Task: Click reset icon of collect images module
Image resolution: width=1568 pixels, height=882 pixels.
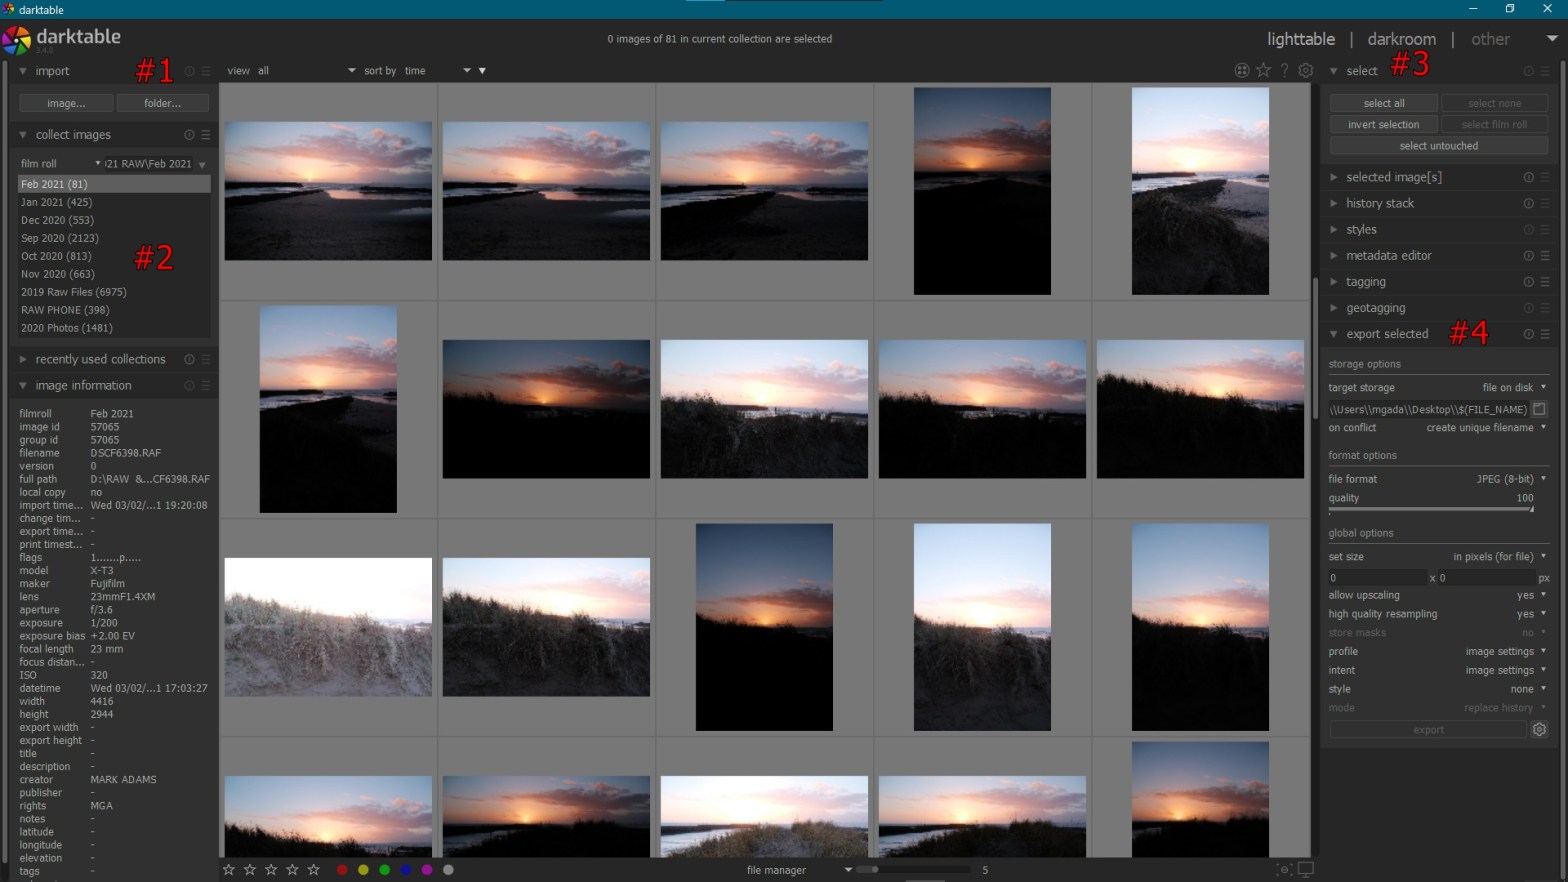Action: point(189,135)
